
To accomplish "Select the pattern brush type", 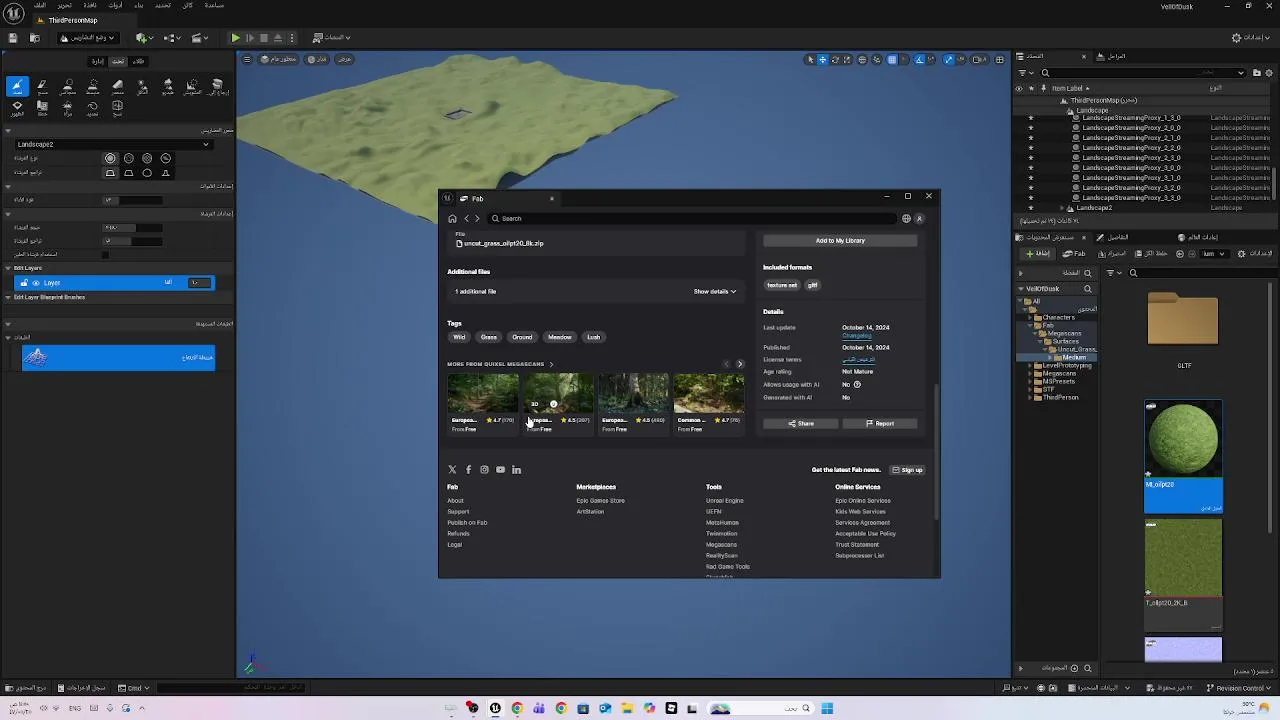I will (147, 158).
